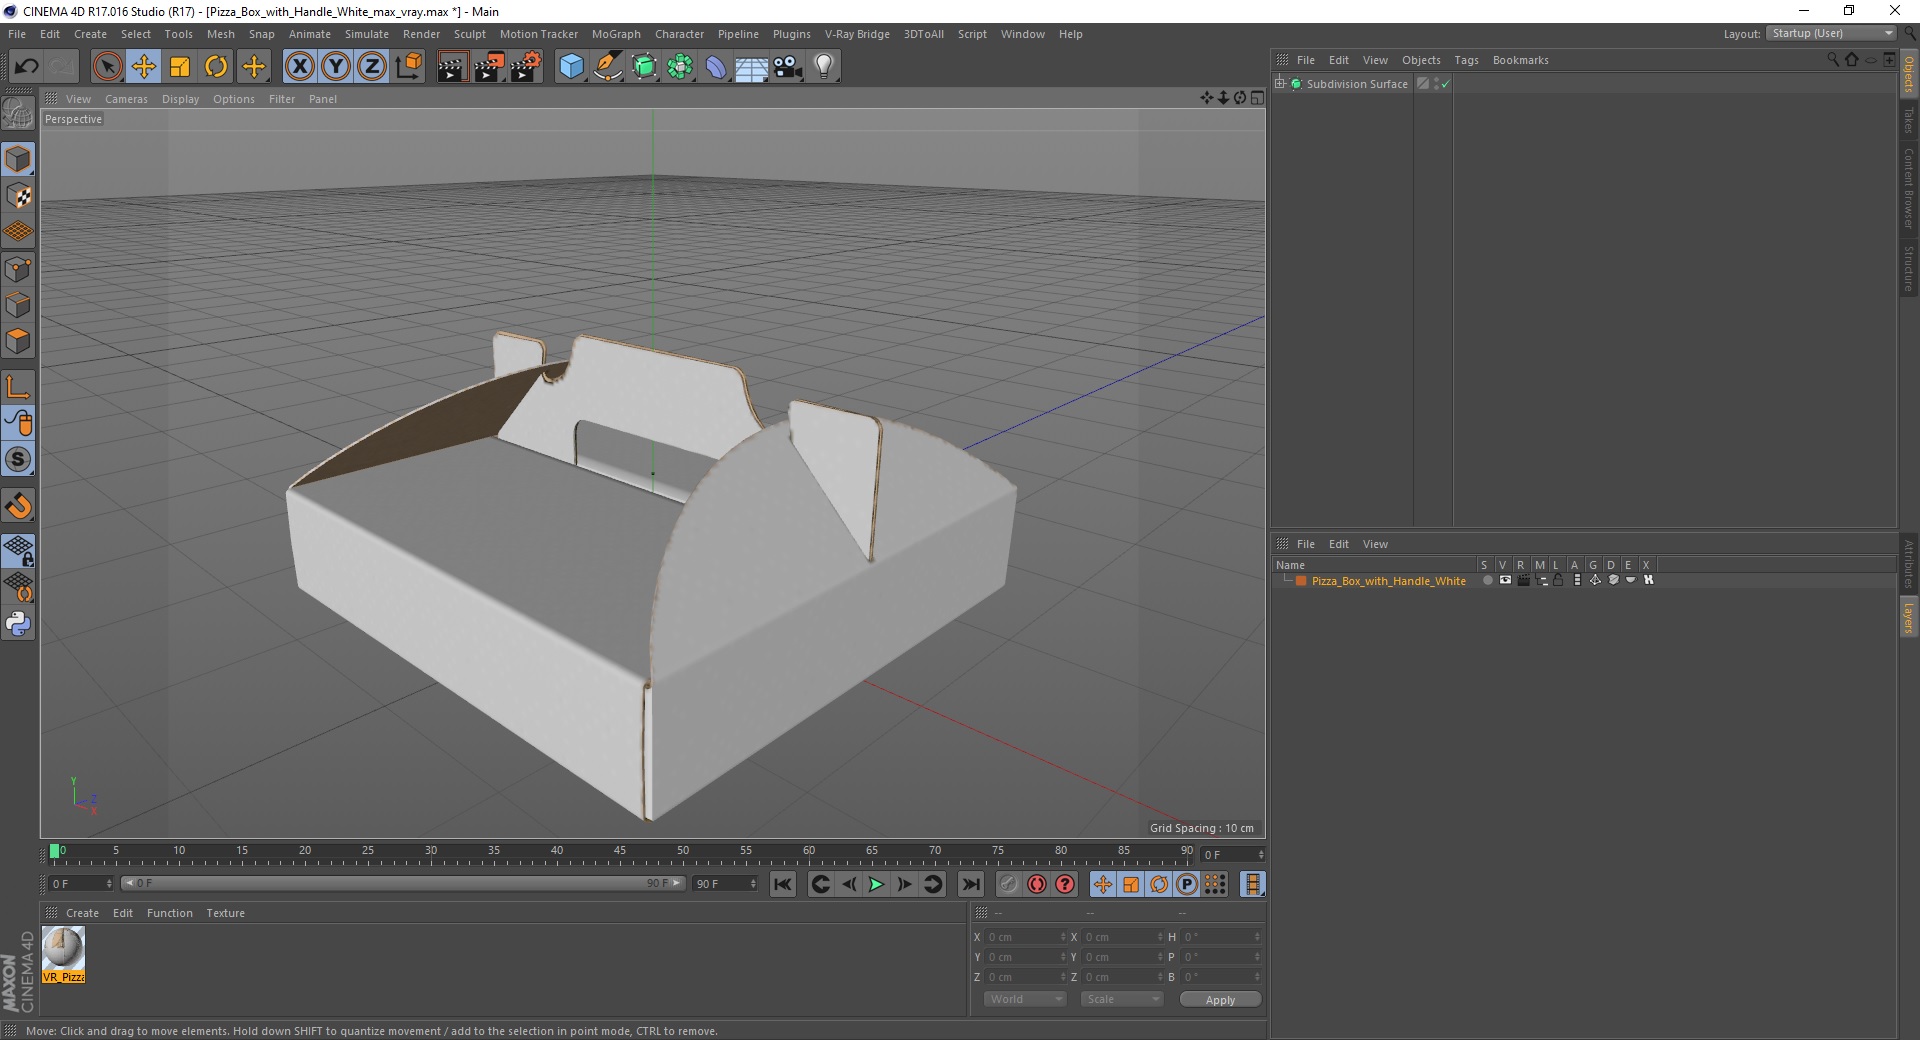The image size is (1920, 1040).
Task: Click the Apply button
Action: 1220,999
